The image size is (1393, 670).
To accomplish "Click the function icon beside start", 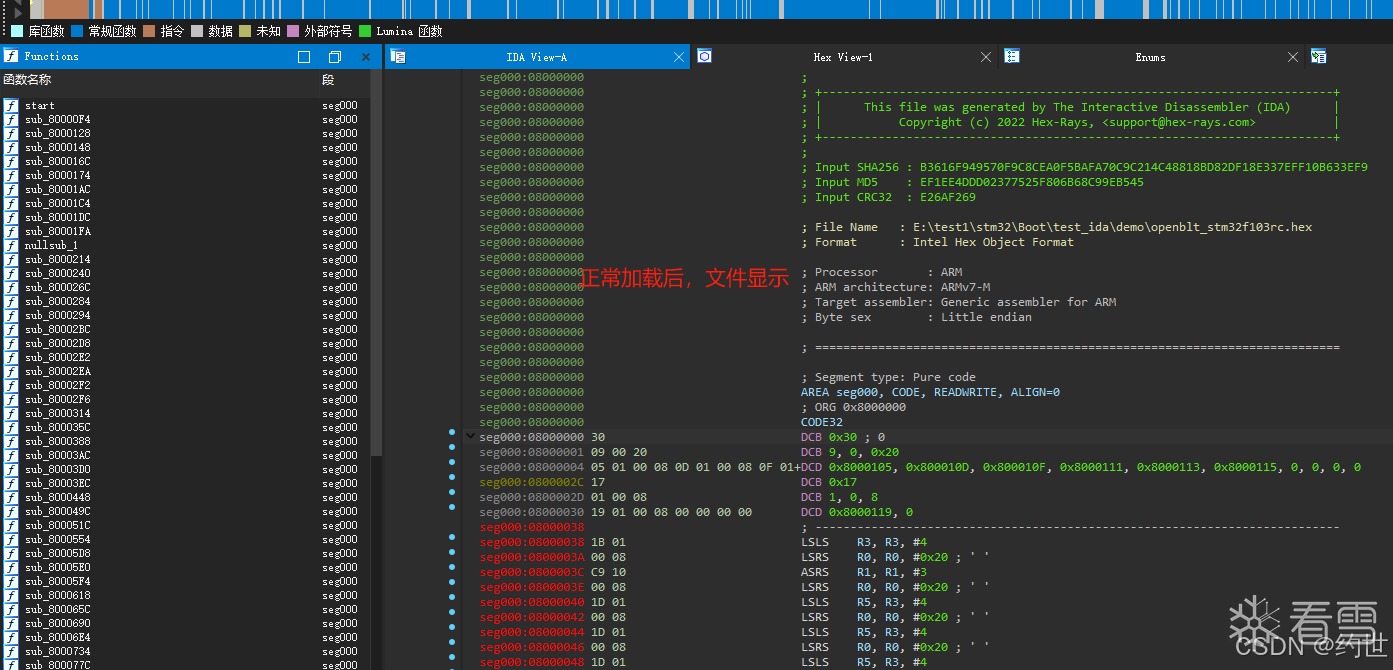I will [11, 105].
